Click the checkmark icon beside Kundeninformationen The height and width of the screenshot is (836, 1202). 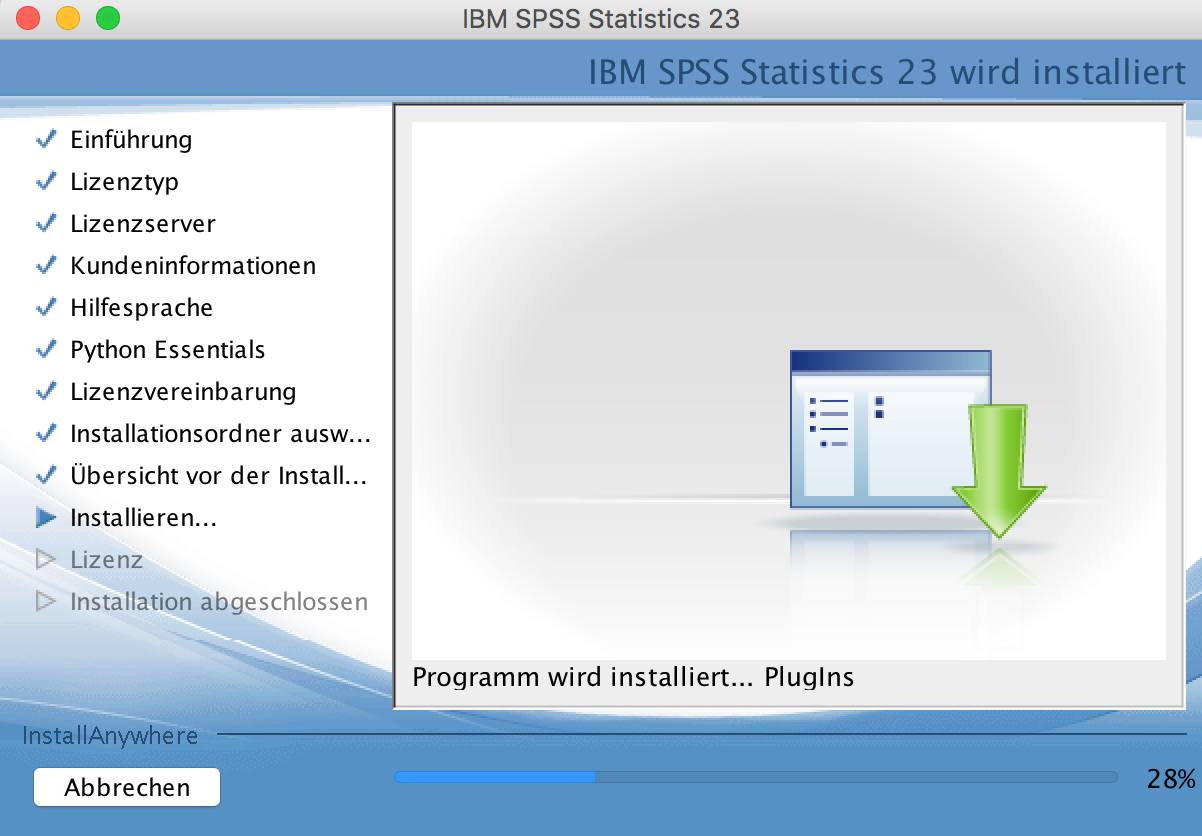(46, 266)
